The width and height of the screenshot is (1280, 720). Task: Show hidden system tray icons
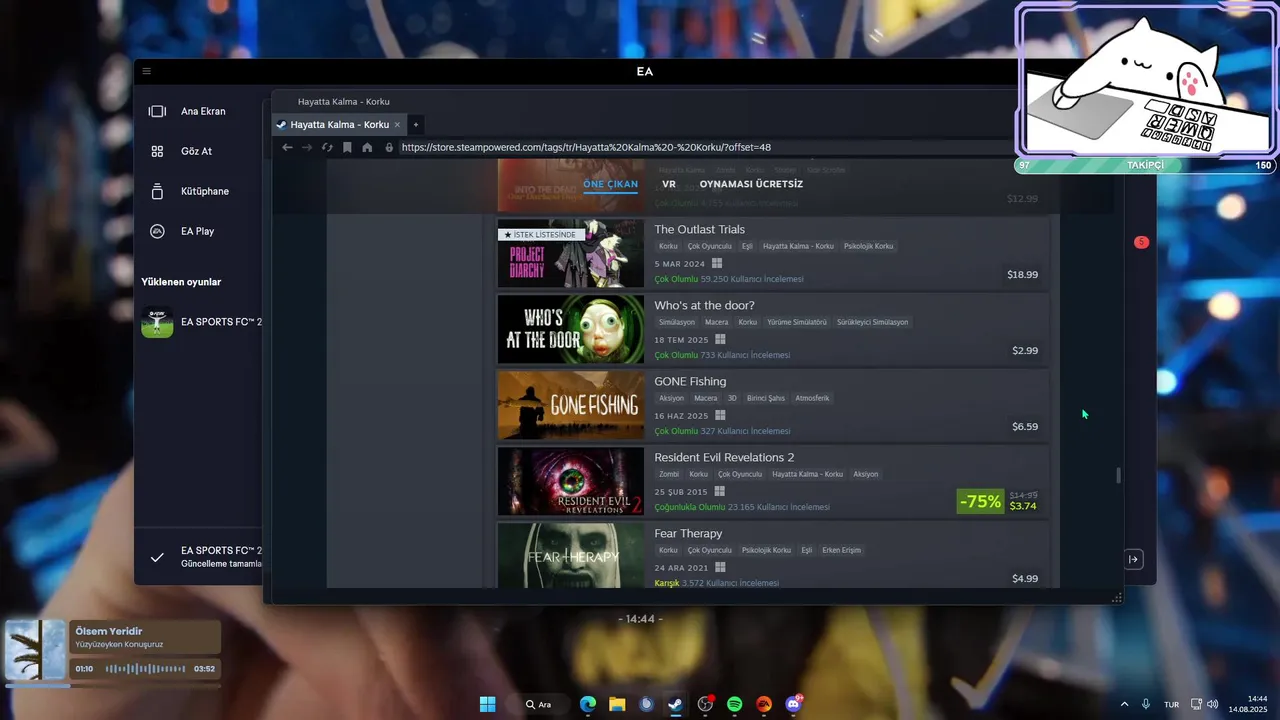pyautogui.click(x=1124, y=704)
